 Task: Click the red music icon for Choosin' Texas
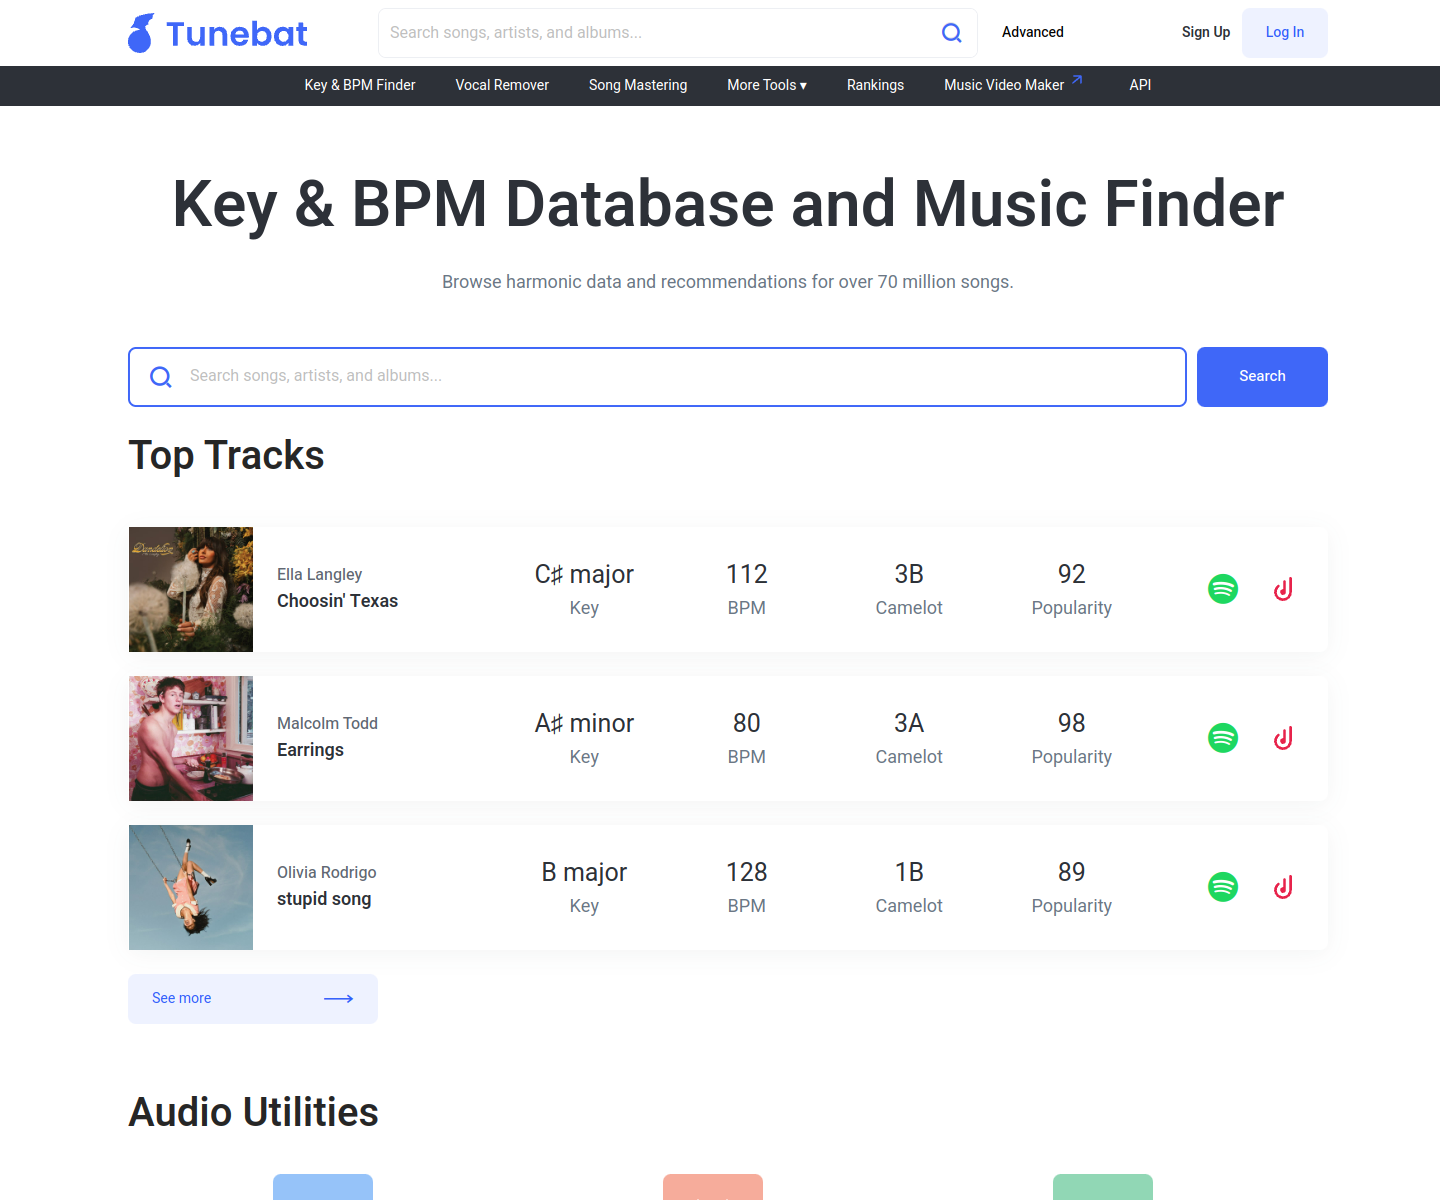point(1283,589)
